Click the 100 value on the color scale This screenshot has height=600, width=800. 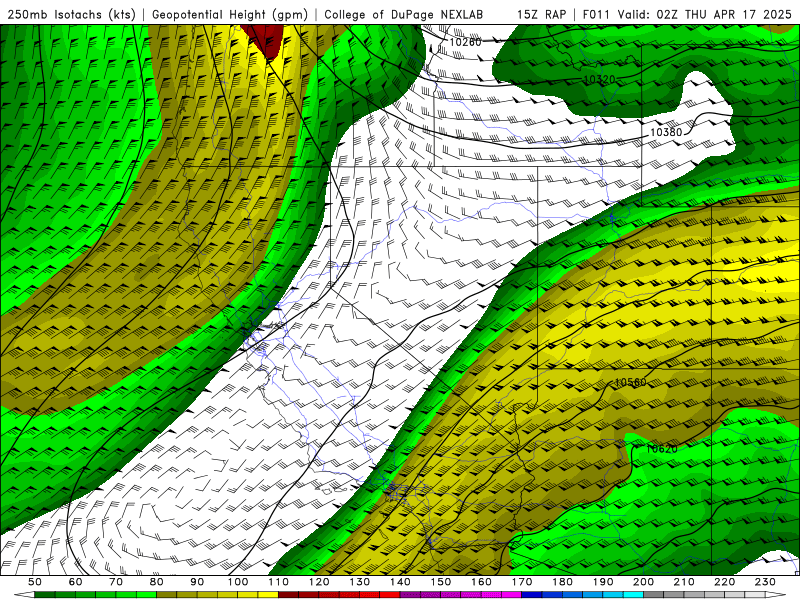pyautogui.click(x=238, y=582)
